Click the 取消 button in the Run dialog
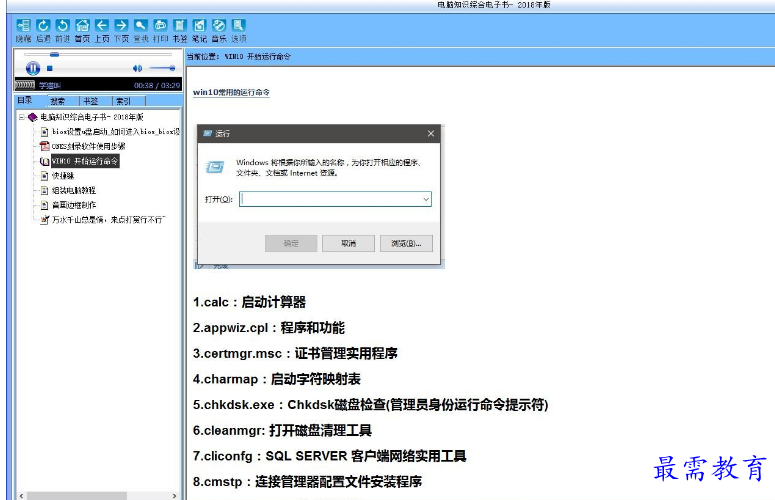Viewport: 775px width, 500px height. 348,243
